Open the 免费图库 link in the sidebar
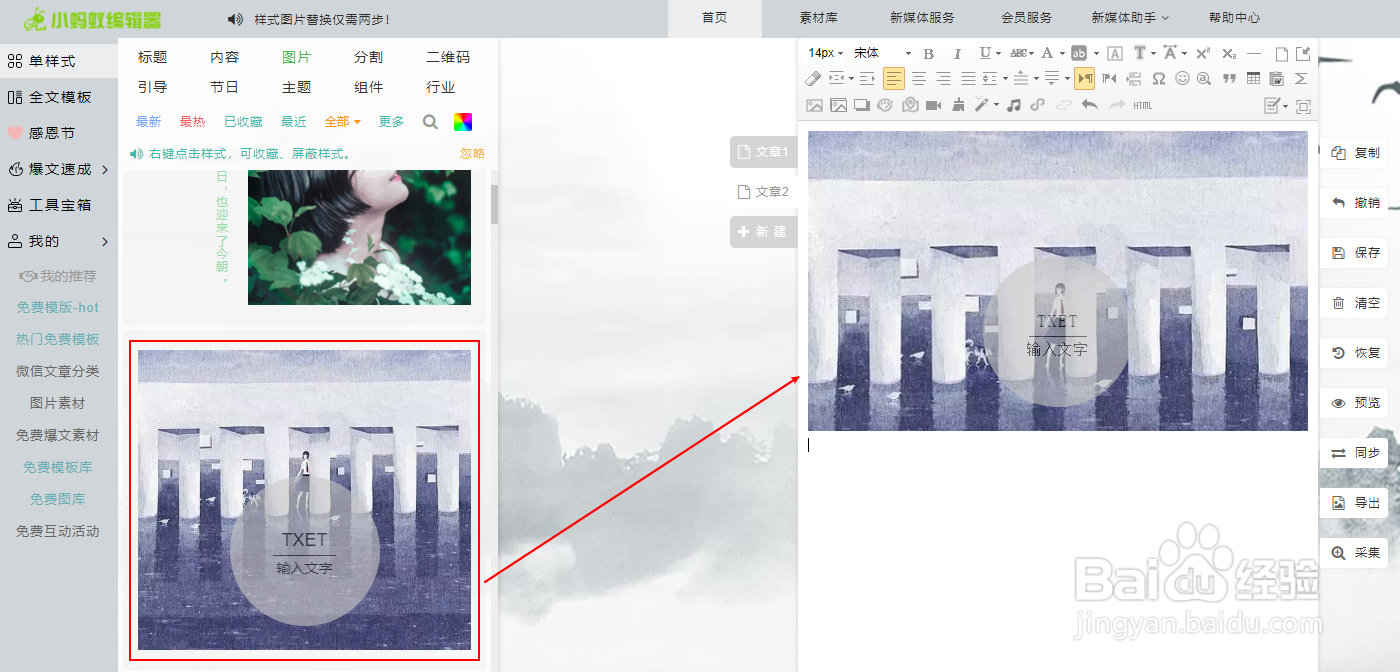Viewport: 1400px width, 672px height. (57, 499)
